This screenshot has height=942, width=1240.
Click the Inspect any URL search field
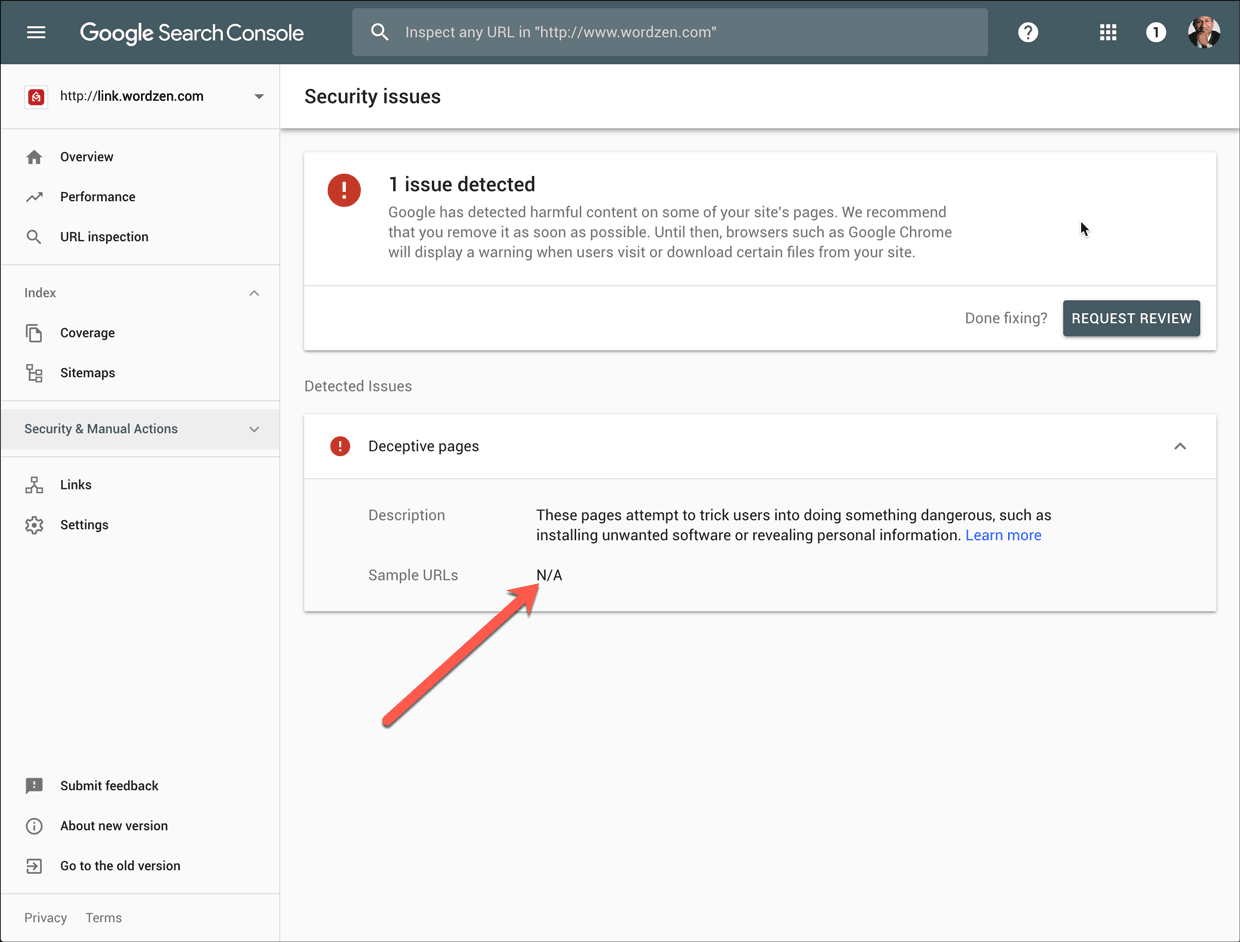pos(670,32)
